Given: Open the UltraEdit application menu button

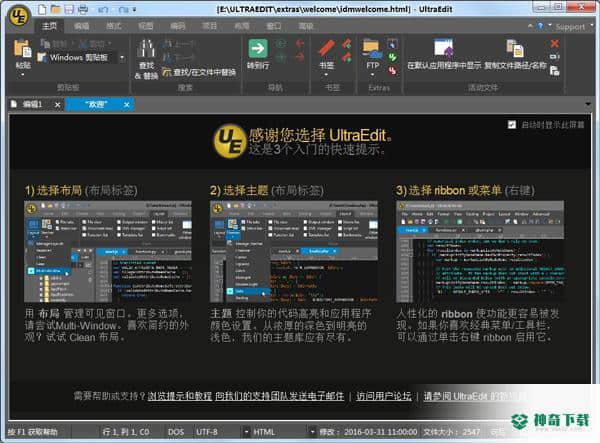Looking at the screenshot, I should tap(18, 16).
